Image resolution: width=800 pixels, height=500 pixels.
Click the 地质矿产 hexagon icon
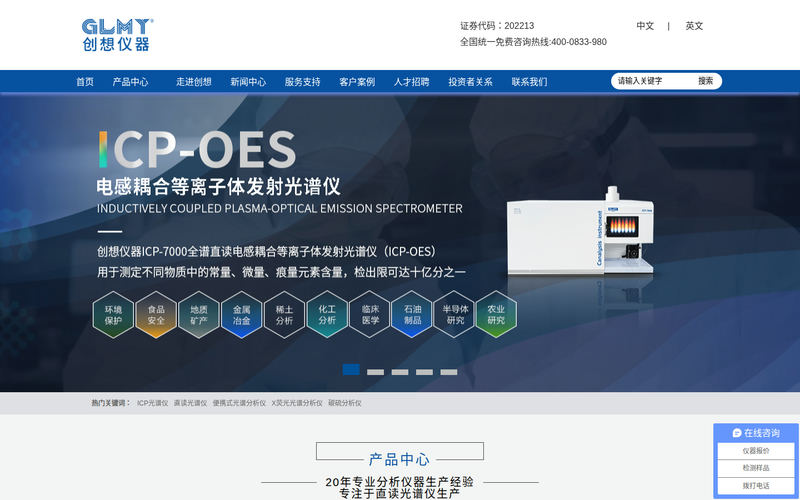click(x=199, y=315)
